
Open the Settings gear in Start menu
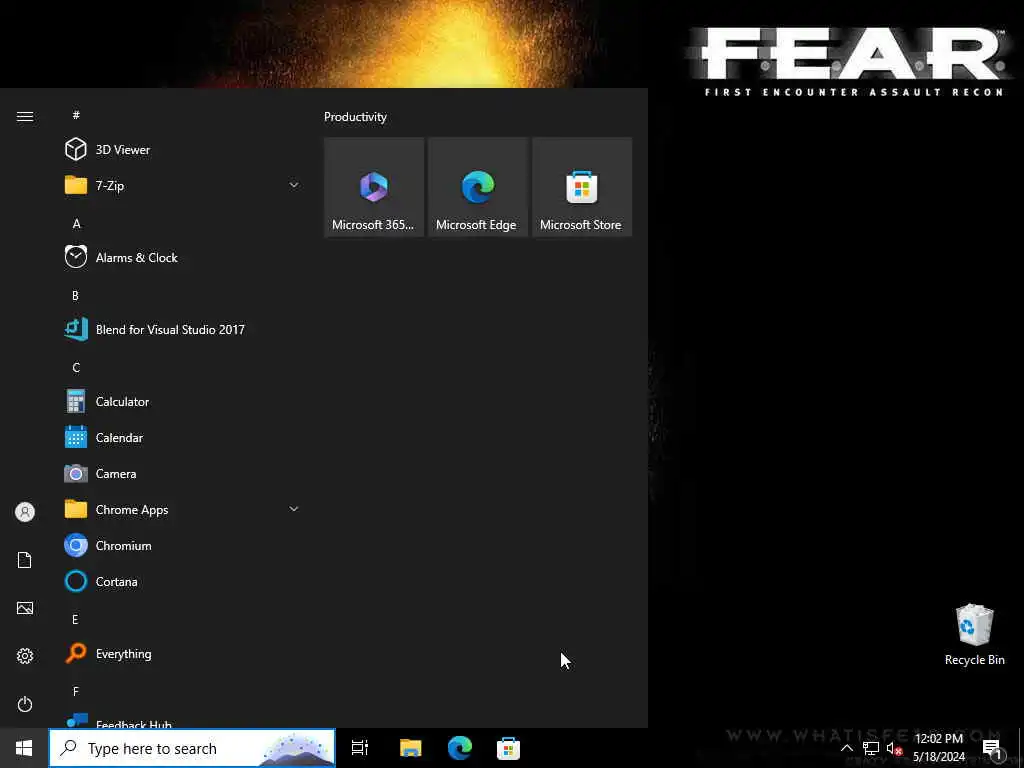click(25, 656)
